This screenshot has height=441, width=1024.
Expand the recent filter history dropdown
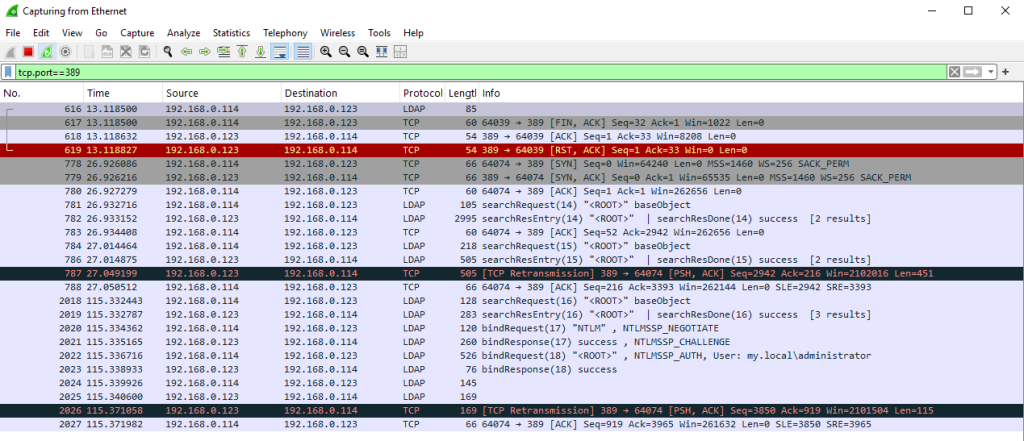[x=991, y=72]
